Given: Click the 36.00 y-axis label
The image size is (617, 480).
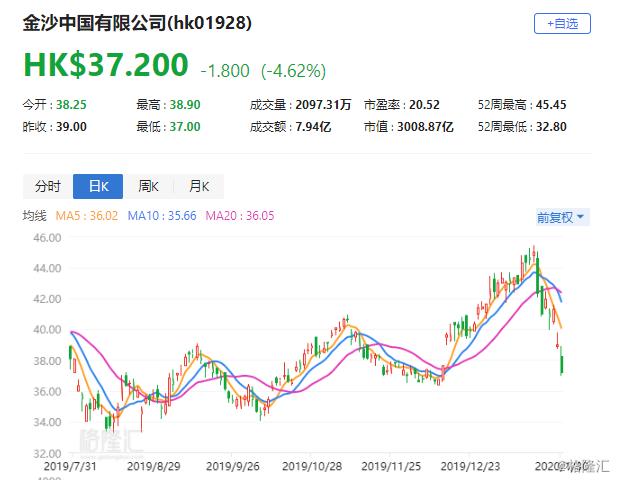Looking at the screenshot, I should (47, 391).
